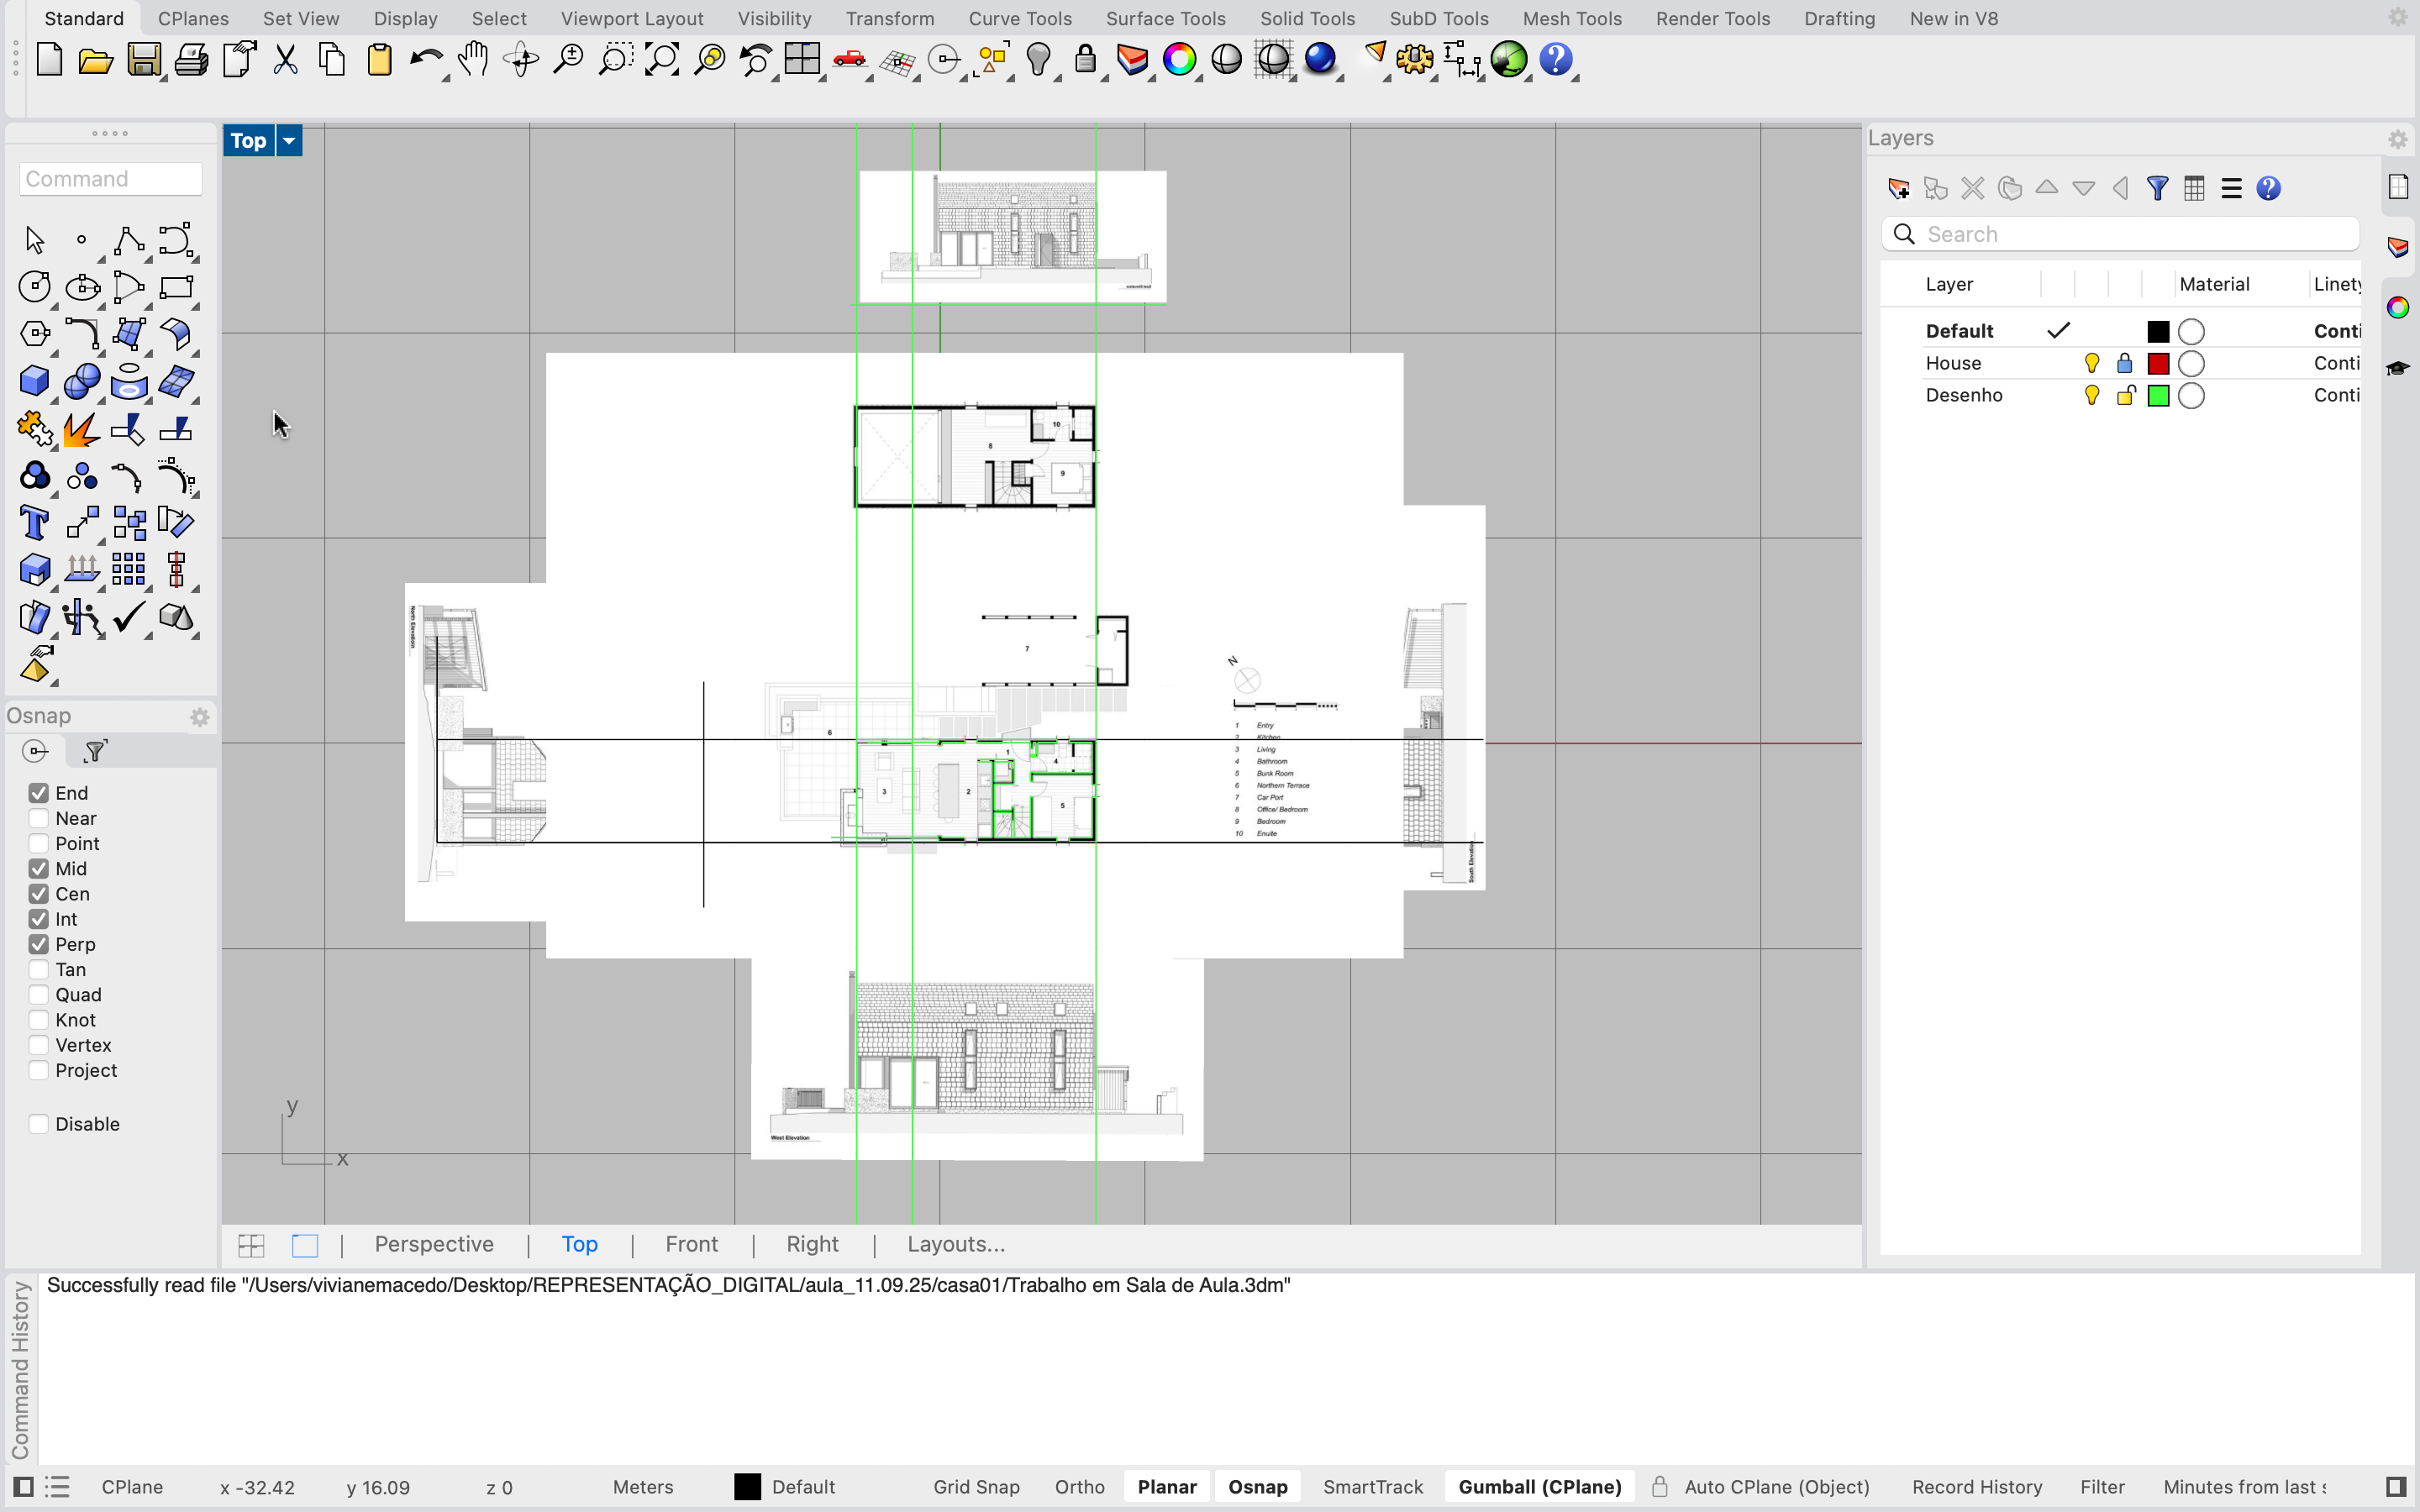Viewport: 2420px width, 1512px height.
Task: Click the Box solid tool icon
Action: click(34, 381)
